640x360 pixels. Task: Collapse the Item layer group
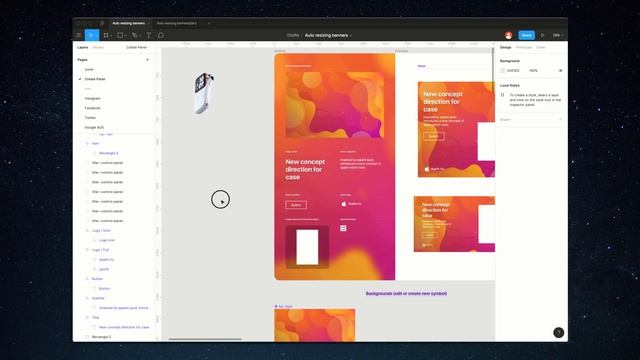(x=87, y=144)
